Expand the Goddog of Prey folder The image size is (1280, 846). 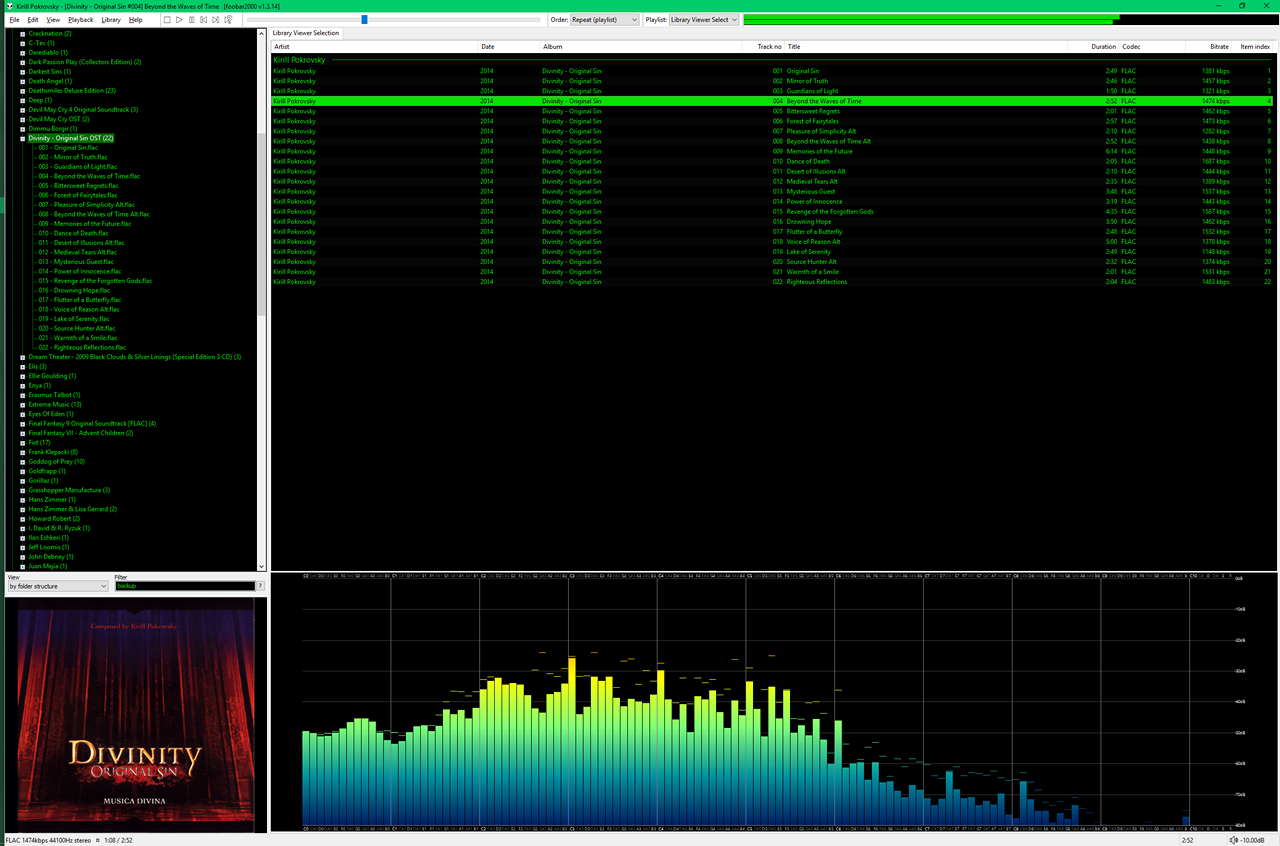coord(22,462)
